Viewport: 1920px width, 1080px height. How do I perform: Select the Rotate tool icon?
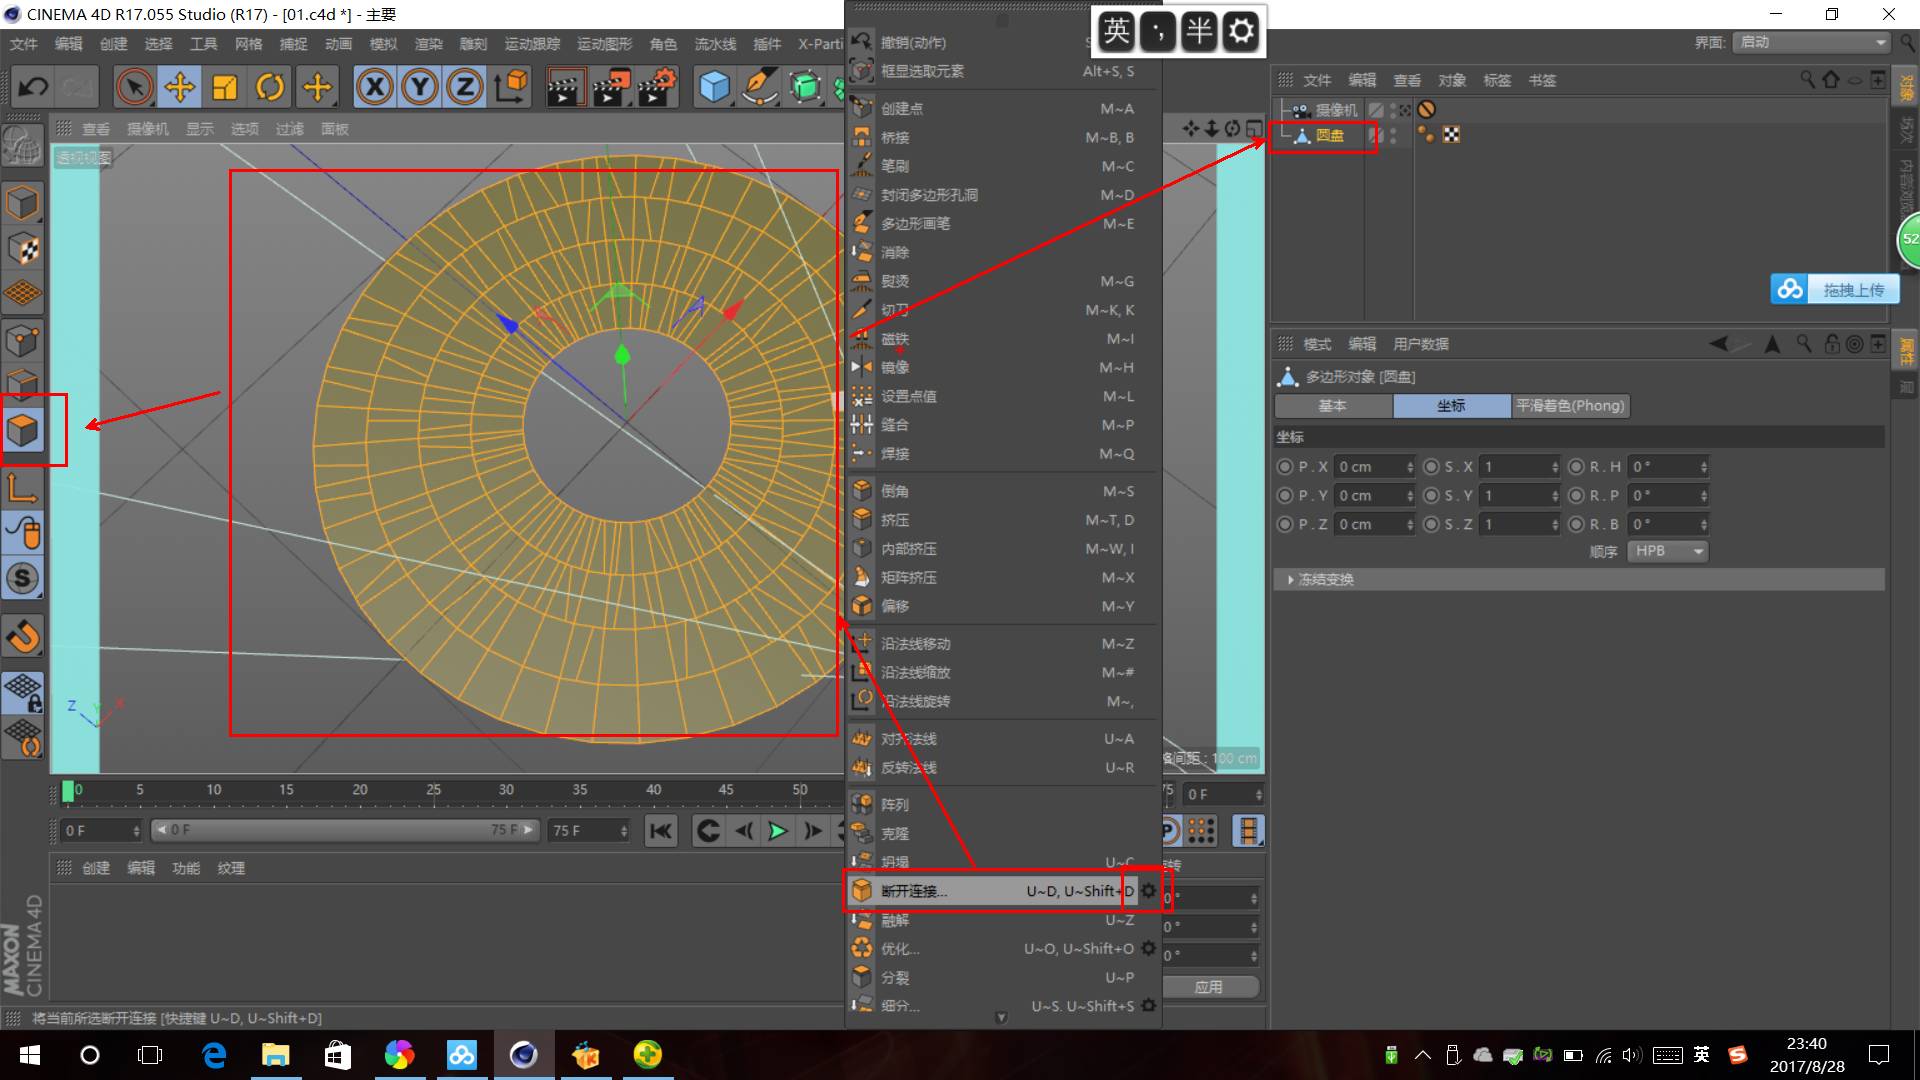point(270,87)
